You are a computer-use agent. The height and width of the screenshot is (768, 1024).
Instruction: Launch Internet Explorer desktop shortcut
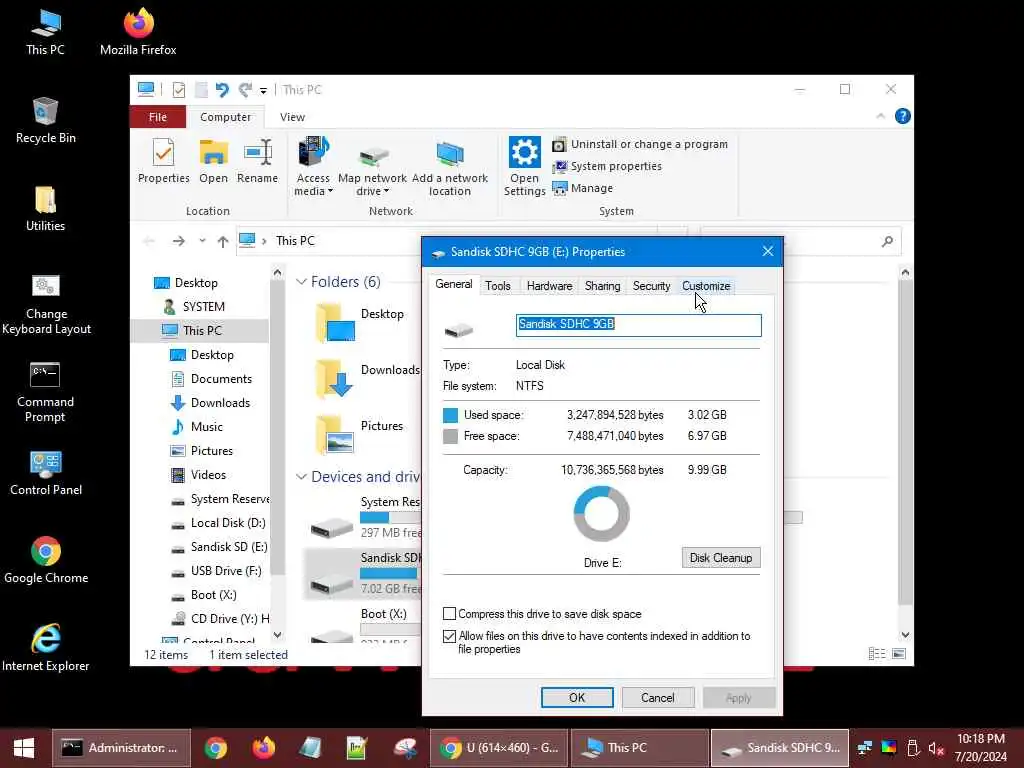pos(46,648)
